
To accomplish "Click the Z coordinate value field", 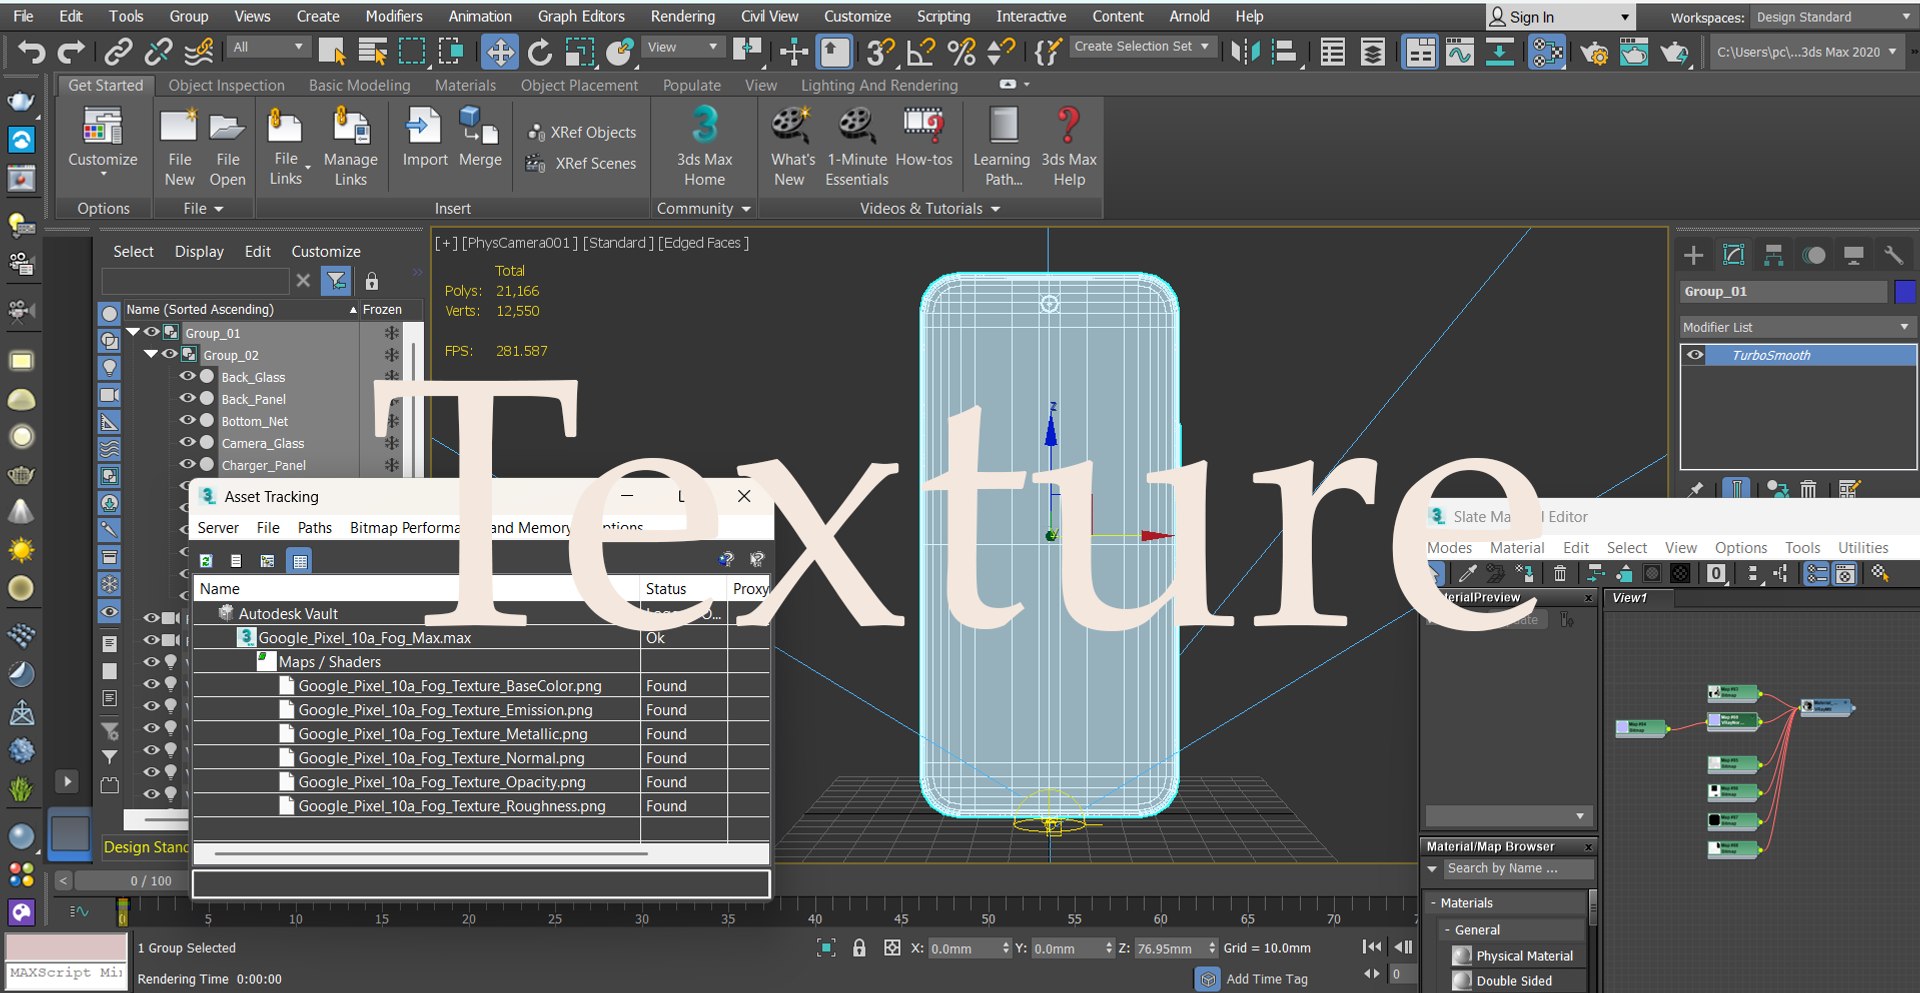I will tap(1170, 948).
